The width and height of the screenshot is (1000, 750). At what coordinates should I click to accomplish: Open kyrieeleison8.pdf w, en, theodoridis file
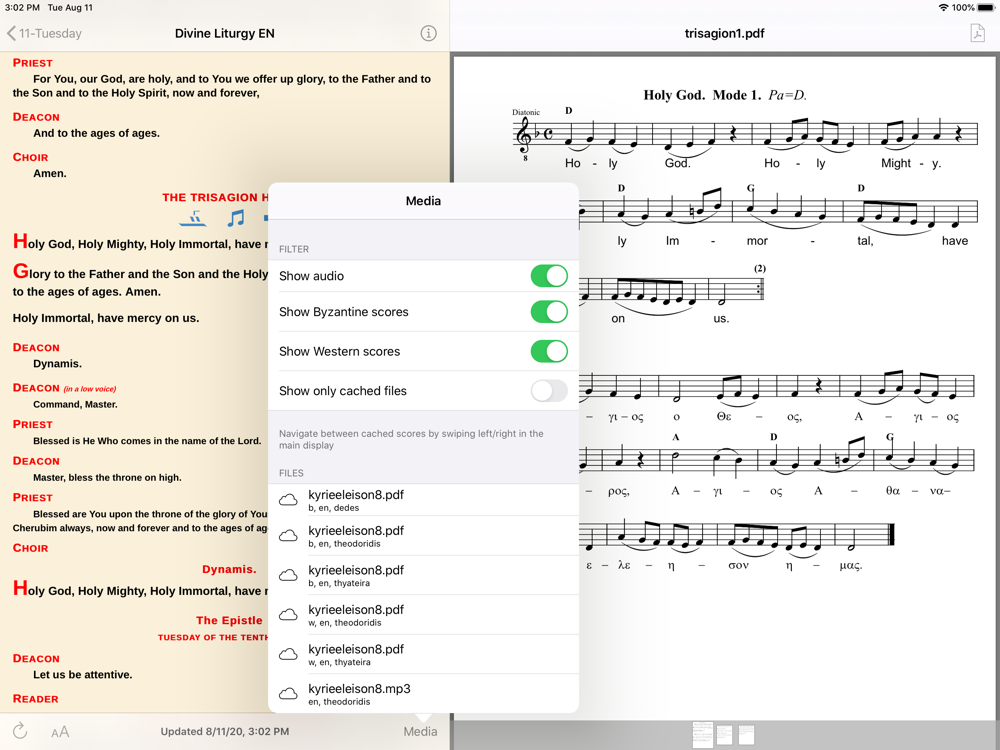423,615
